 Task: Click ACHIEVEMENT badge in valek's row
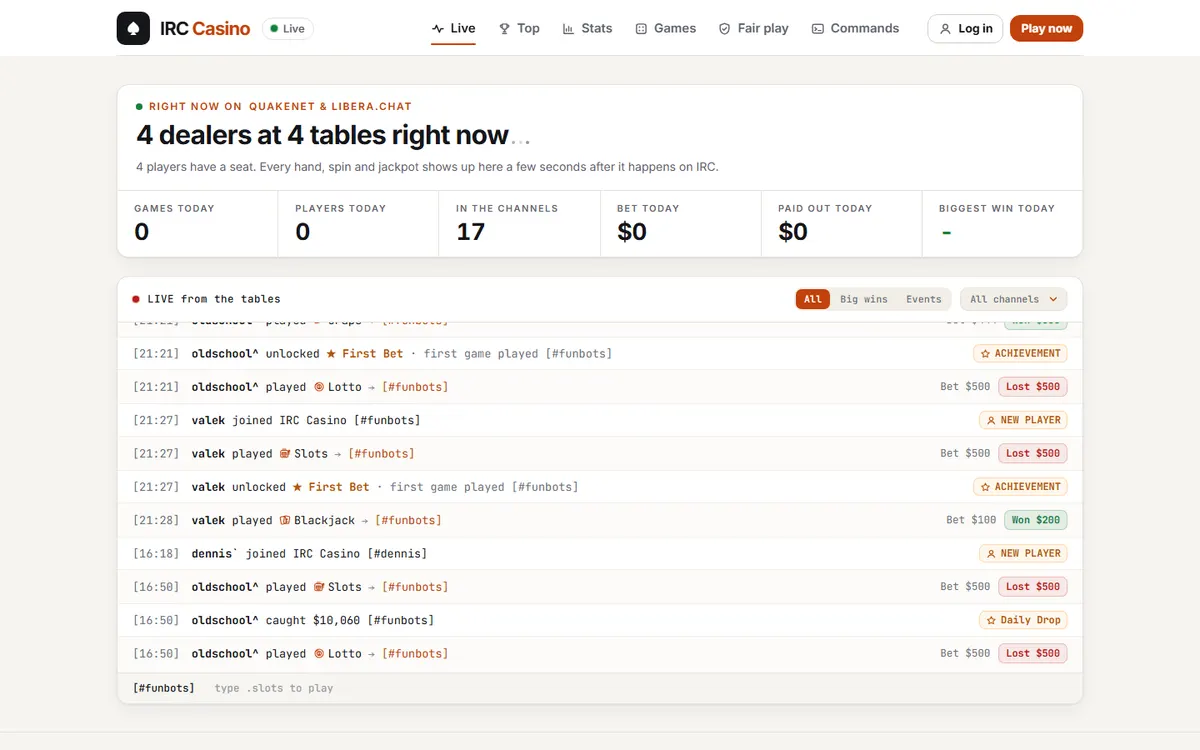tap(1020, 487)
